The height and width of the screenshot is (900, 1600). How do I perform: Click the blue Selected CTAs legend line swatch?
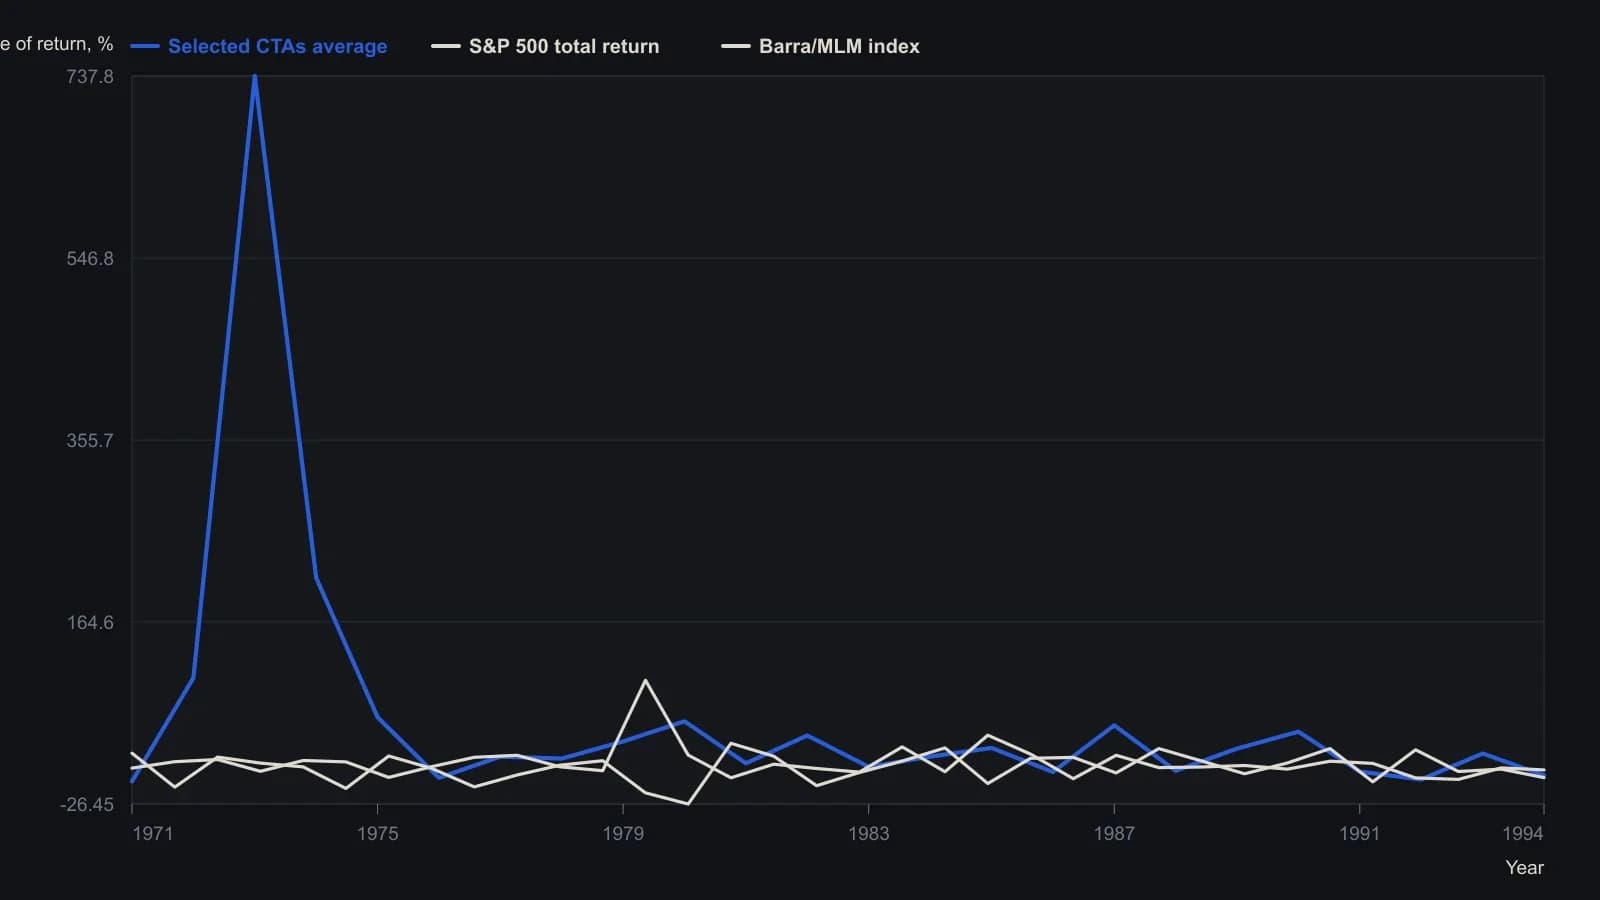click(145, 46)
